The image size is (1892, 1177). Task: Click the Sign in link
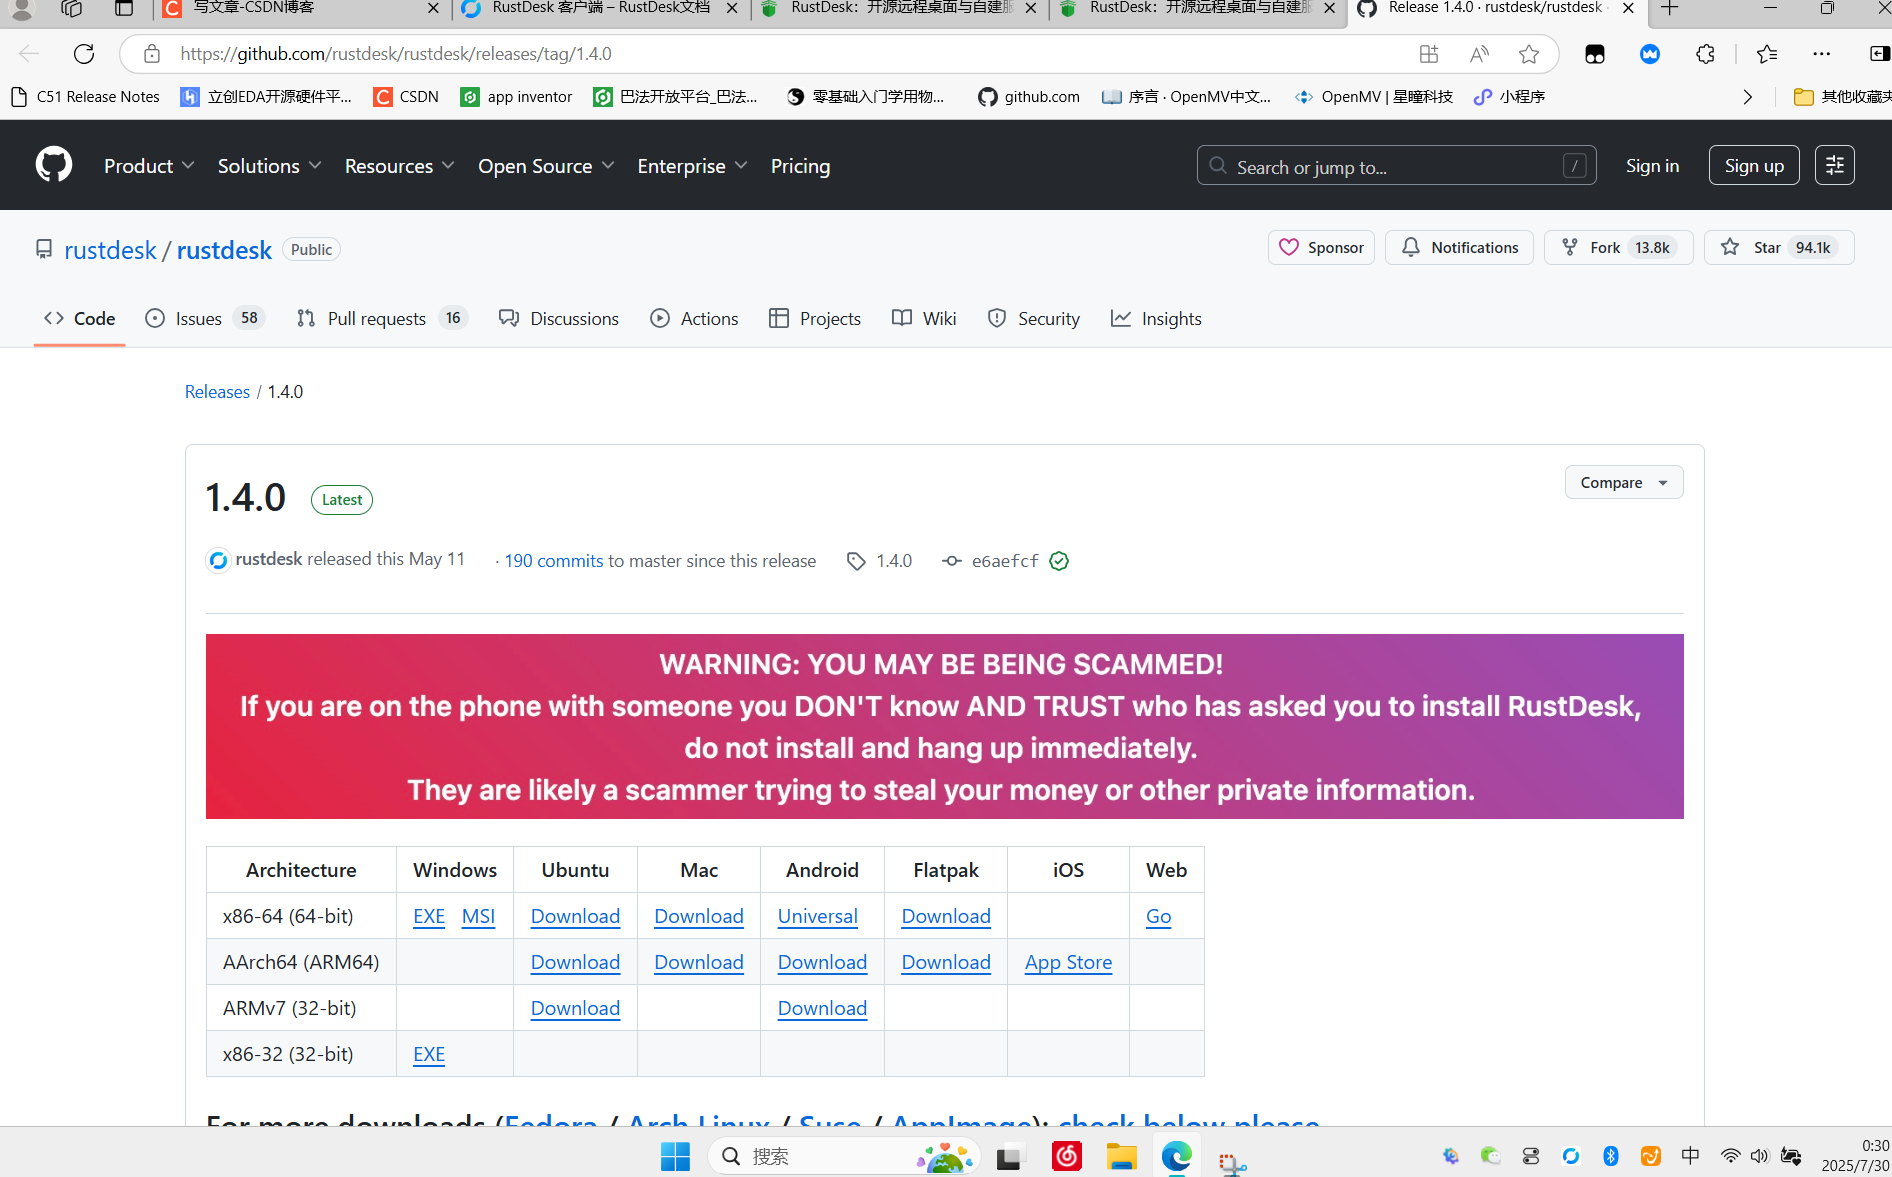(1652, 166)
